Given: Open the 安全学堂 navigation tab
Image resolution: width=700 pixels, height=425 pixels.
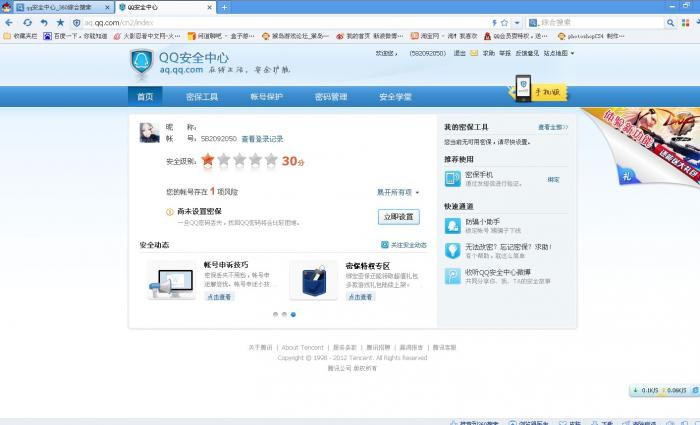Looking at the screenshot, I should tap(395, 96).
